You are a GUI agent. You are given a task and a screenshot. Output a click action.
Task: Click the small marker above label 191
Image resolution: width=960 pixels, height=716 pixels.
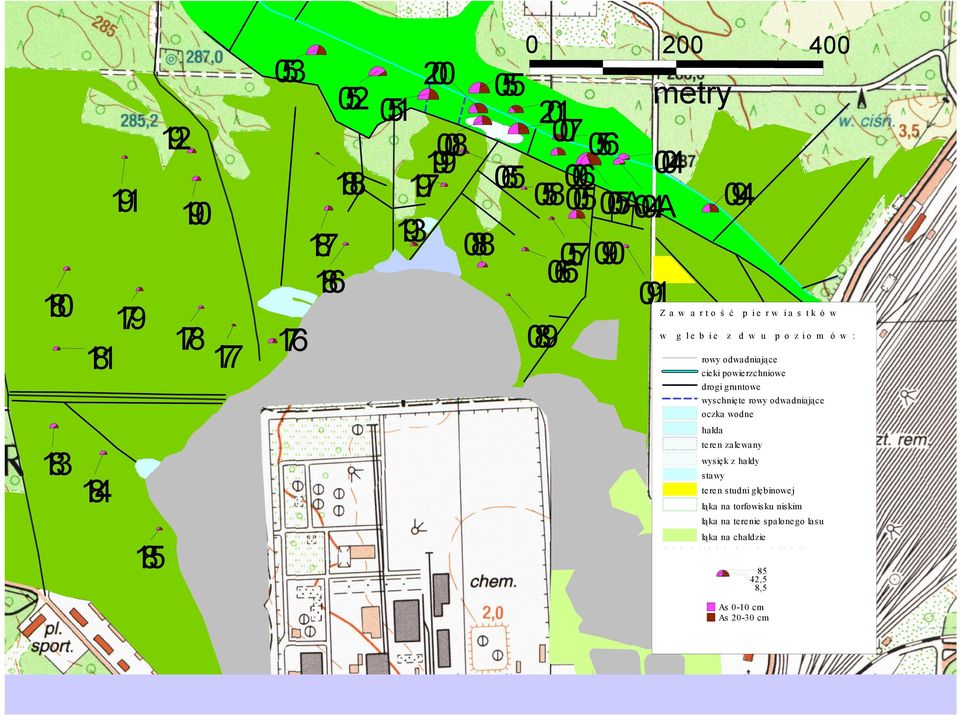(x=124, y=157)
